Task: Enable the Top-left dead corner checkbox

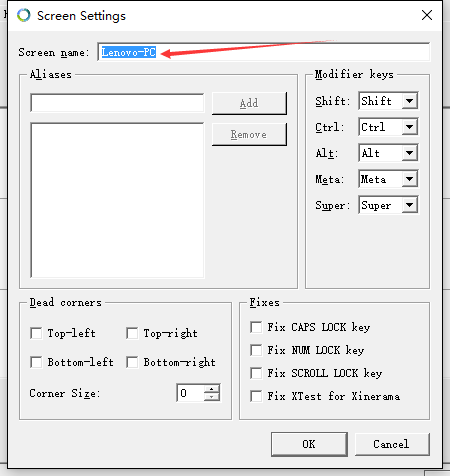Action: pos(36,333)
